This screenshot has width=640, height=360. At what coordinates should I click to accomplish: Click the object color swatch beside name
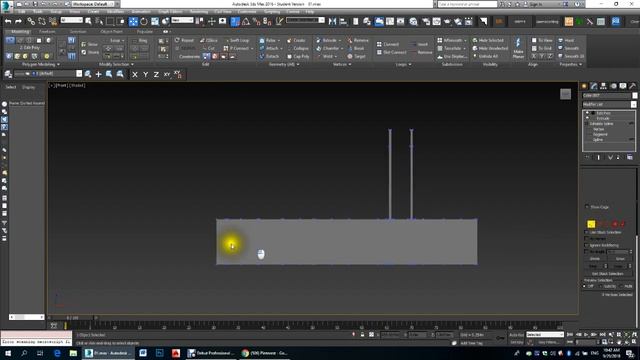(x=634, y=96)
